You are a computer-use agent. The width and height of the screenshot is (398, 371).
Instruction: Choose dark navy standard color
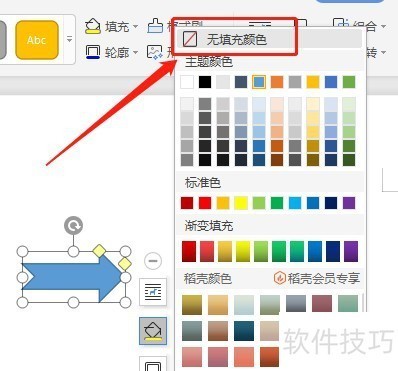(x=331, y=203)
